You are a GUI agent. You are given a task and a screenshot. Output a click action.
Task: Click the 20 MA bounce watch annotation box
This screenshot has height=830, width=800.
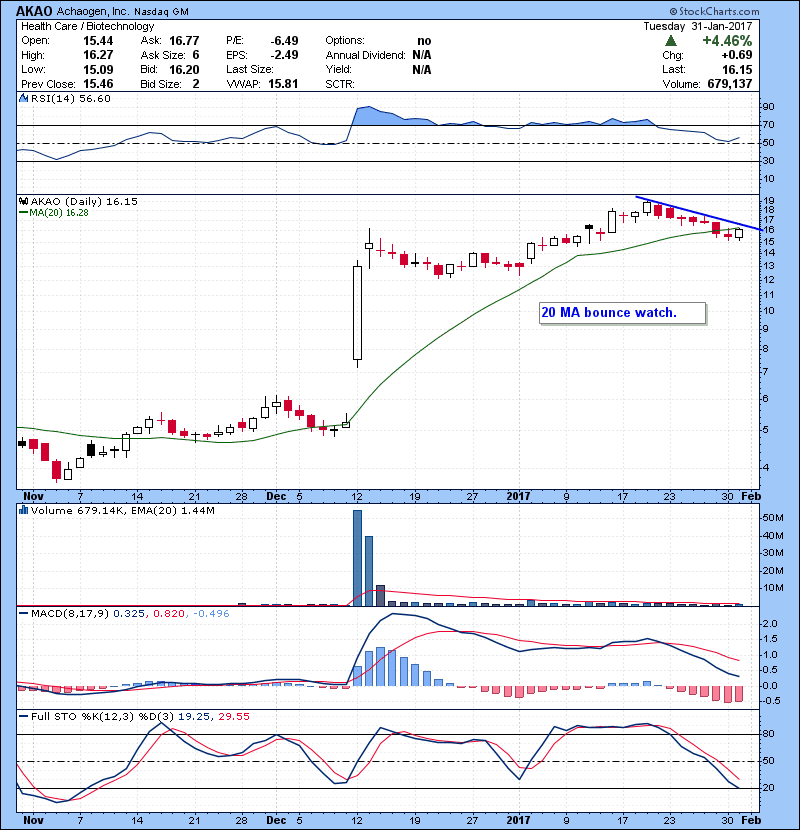(622, 313)
